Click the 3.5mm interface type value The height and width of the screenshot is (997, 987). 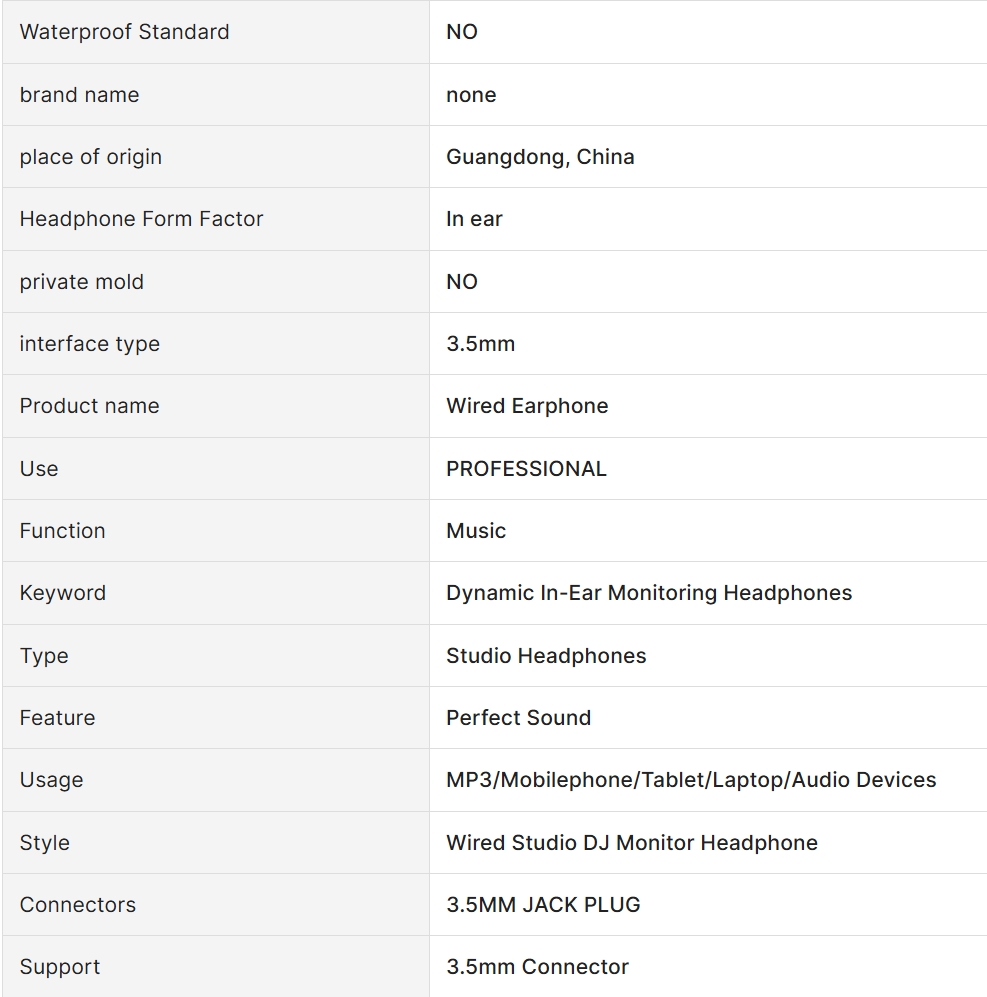pyautogui.click(x=481, y=344)
